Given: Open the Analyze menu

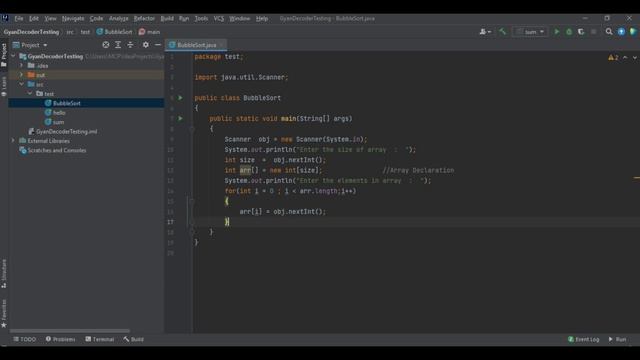Looking at the screenshot, I should [x=118, y=18].
